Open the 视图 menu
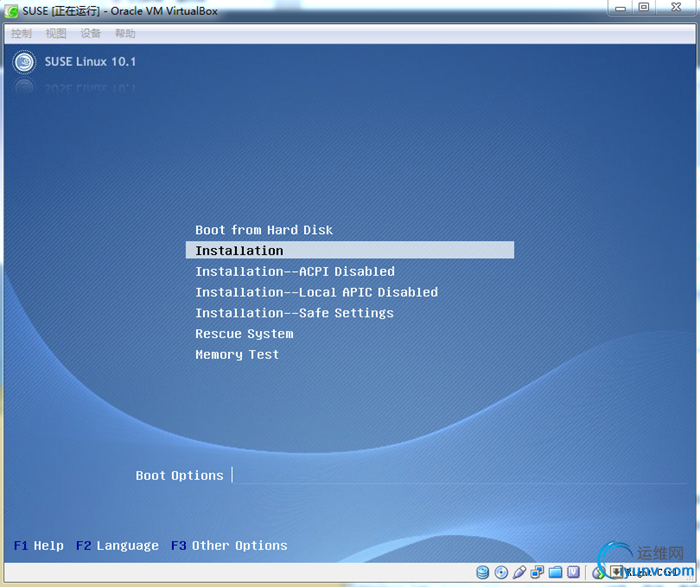Screen dimensions: 700x587 [x=56, y=33]
